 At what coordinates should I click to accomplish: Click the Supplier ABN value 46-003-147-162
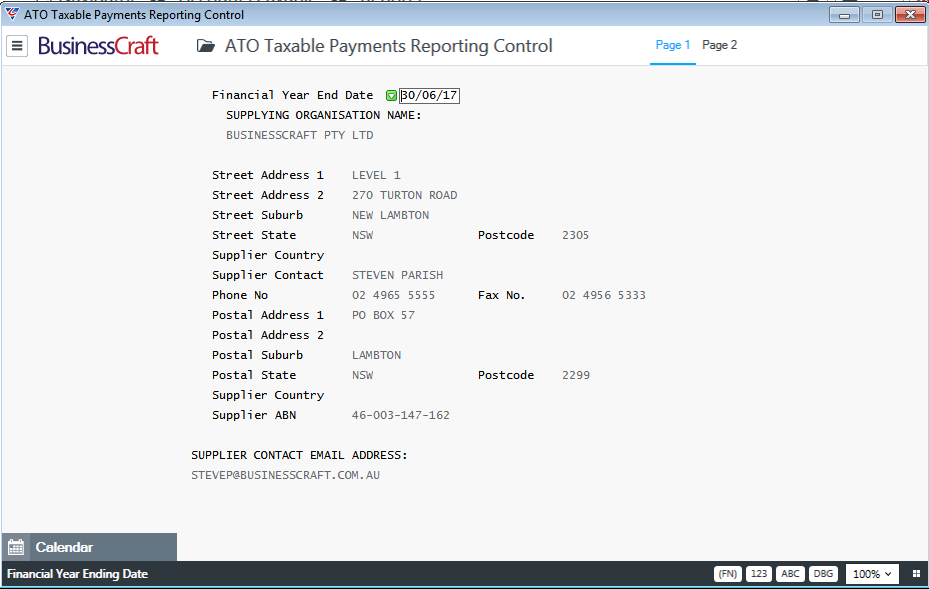tap(401, 415)
